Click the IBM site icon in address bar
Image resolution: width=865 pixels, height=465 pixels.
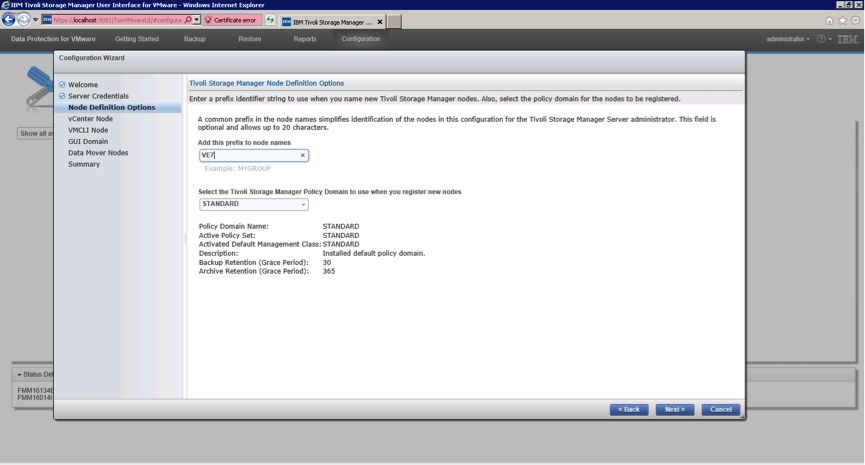click(47, 20)
